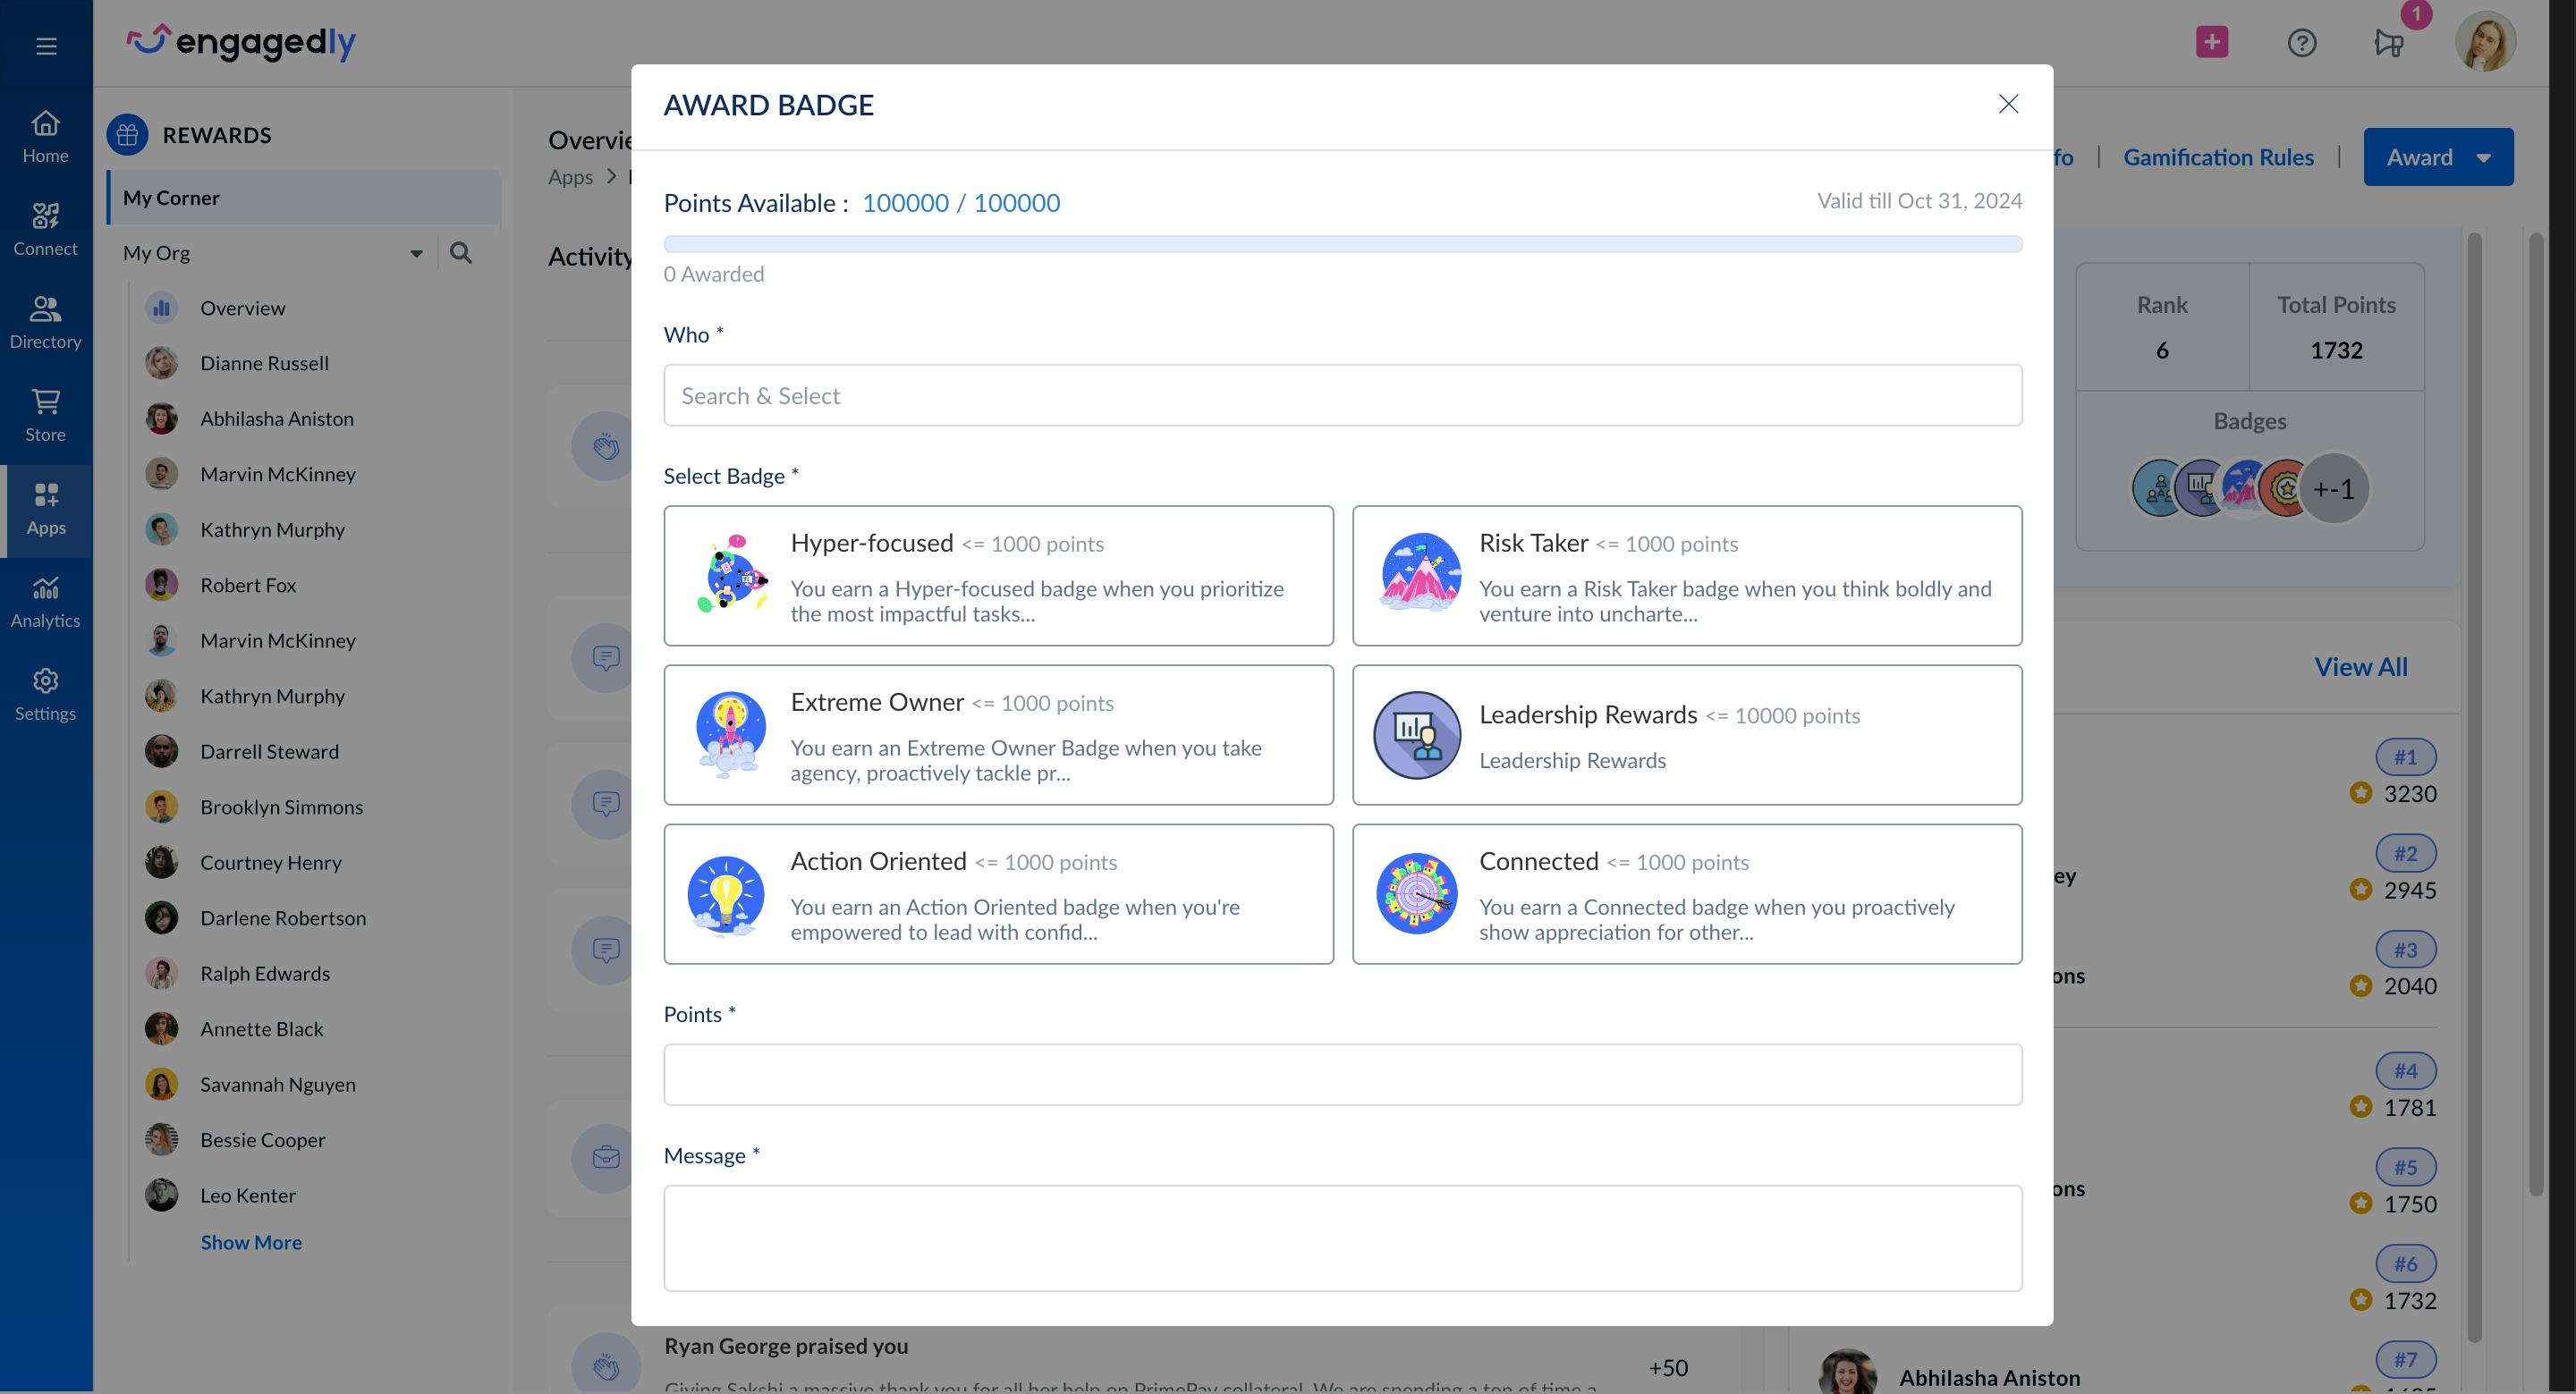Open the help question-mark icon

2301,42
